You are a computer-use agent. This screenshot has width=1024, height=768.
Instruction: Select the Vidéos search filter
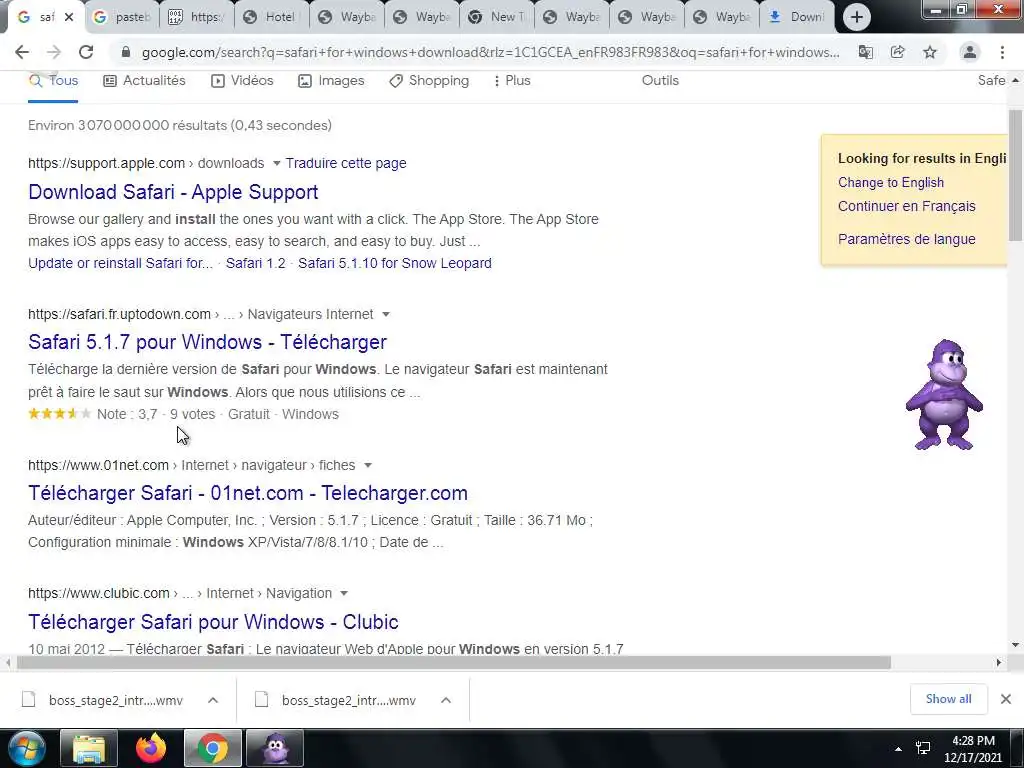(242, 81)
